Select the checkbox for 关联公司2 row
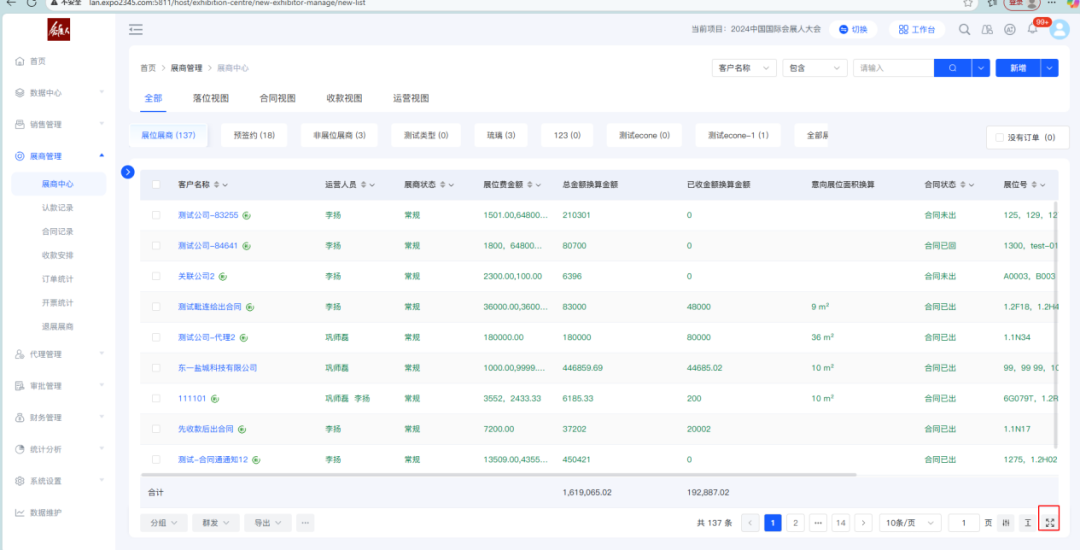This screenshot has height=550, width=1080. [x=156, y=276]
